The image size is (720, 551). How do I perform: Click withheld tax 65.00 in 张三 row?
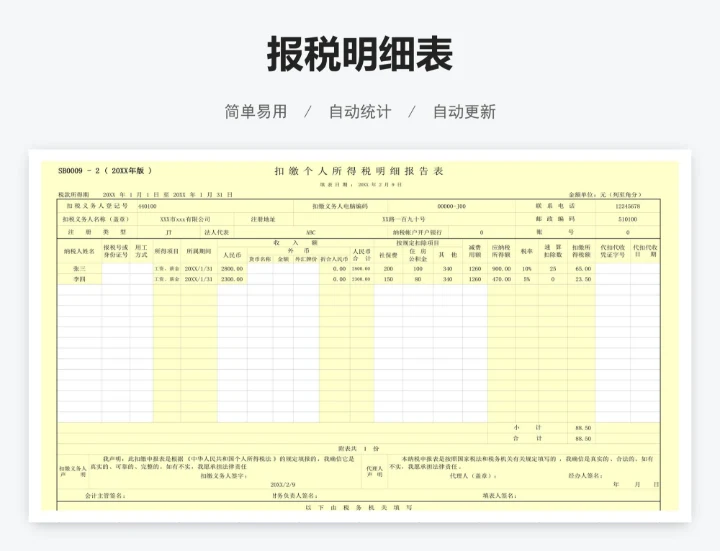[581, 269]
